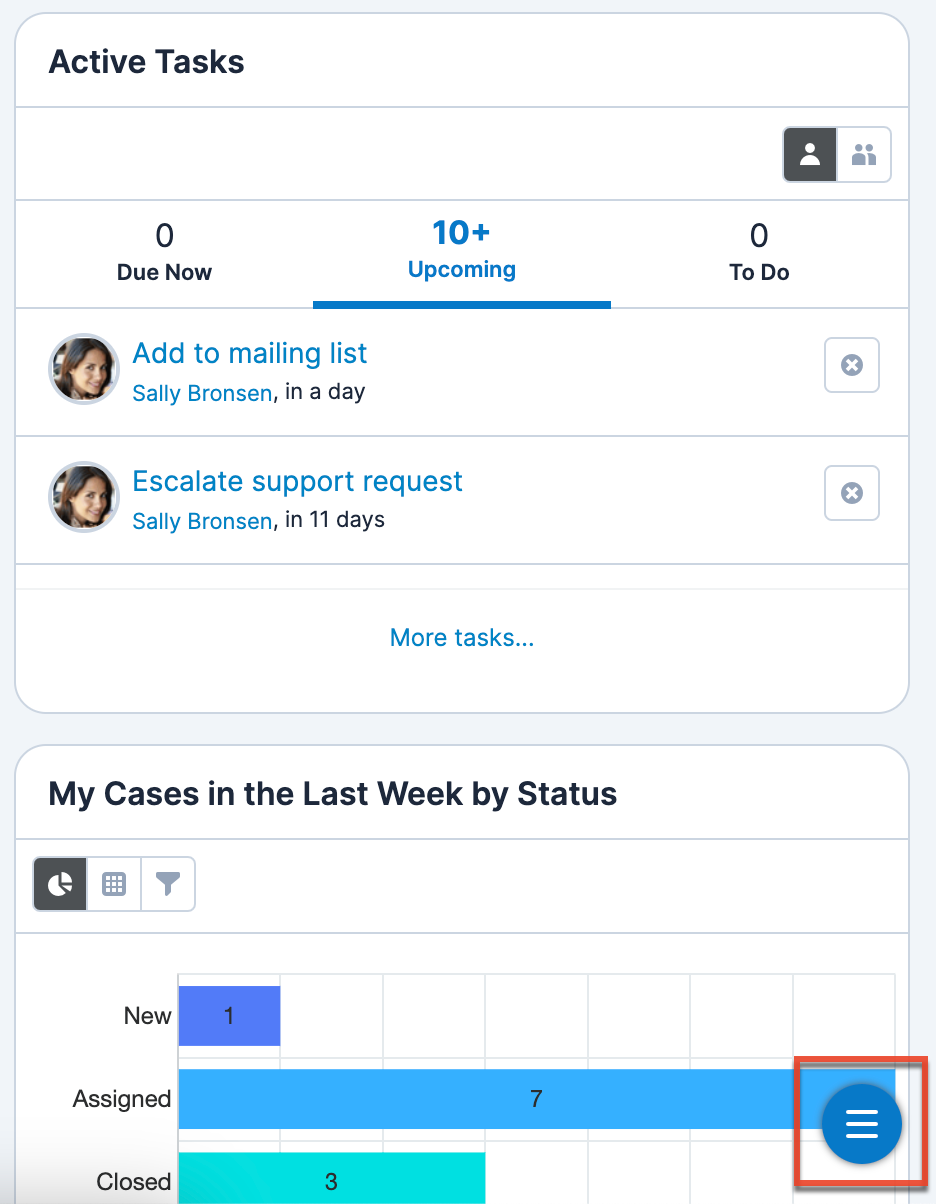The height and width of the screenshot is (1204, 936).
Task: Show the chart view of My Cases
Action: pyautogui.click(x=60, y=884)
